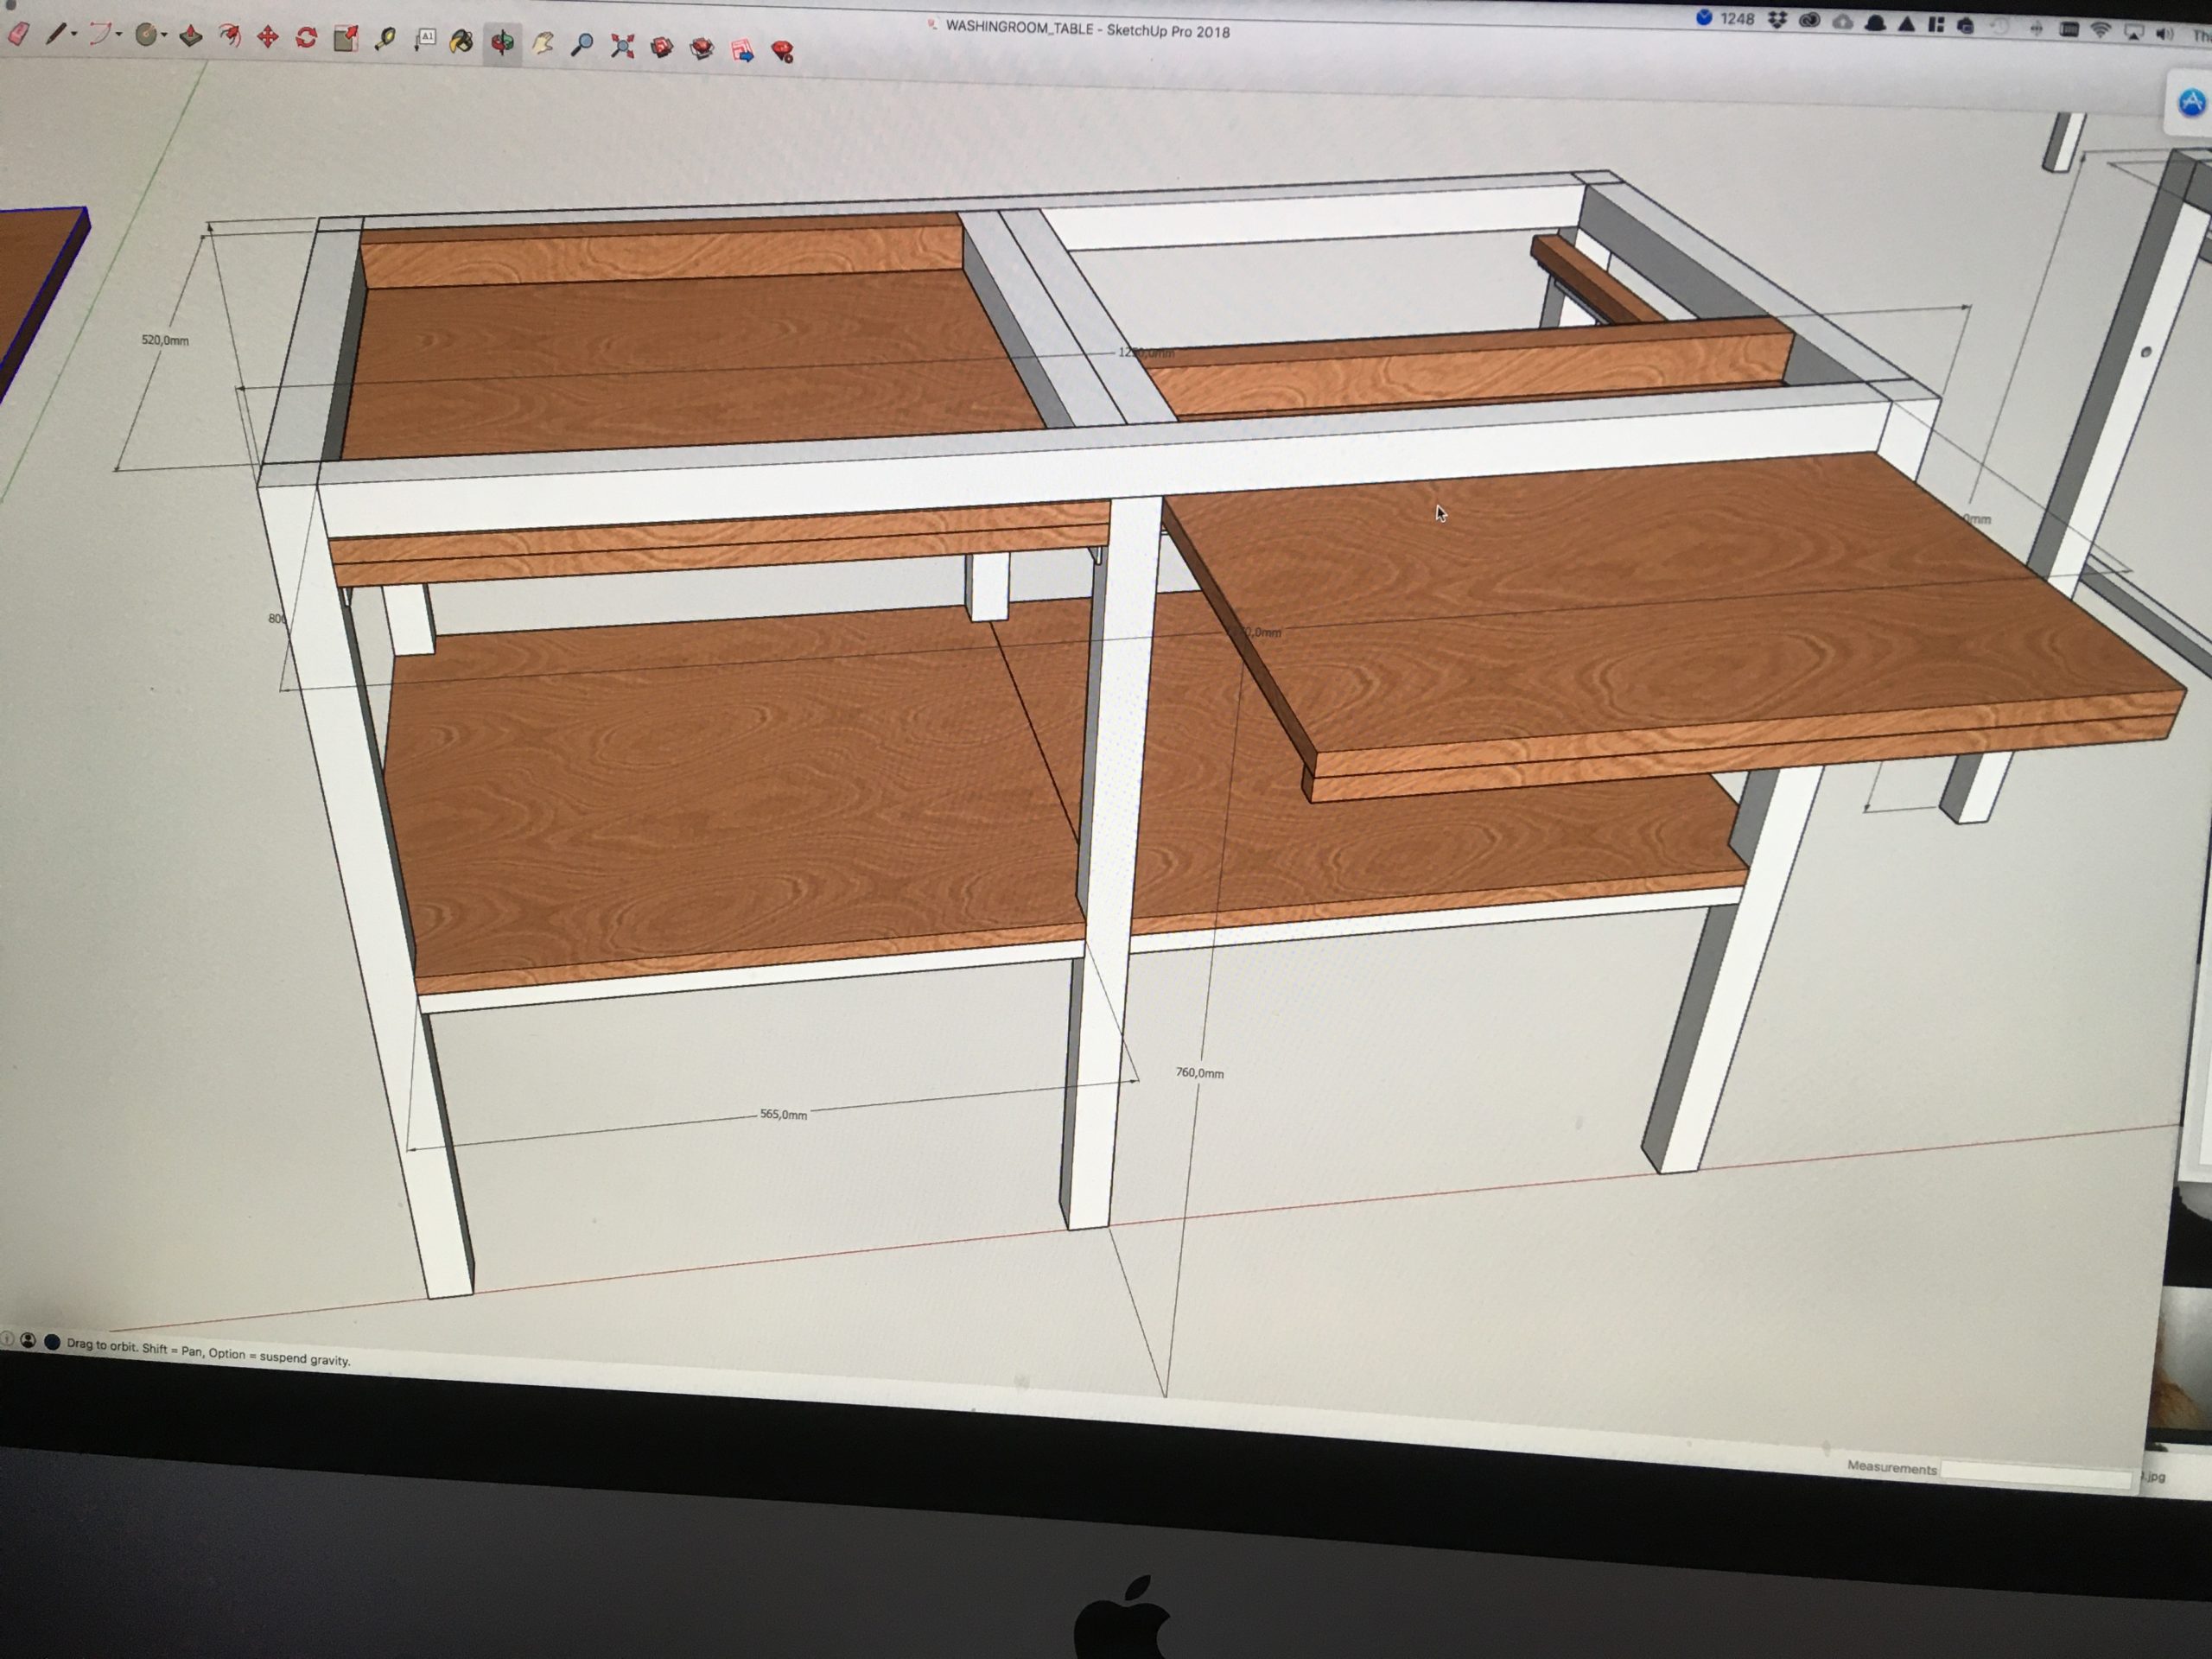Click the cloud upload menu bar icon

tap(1842, 22)
